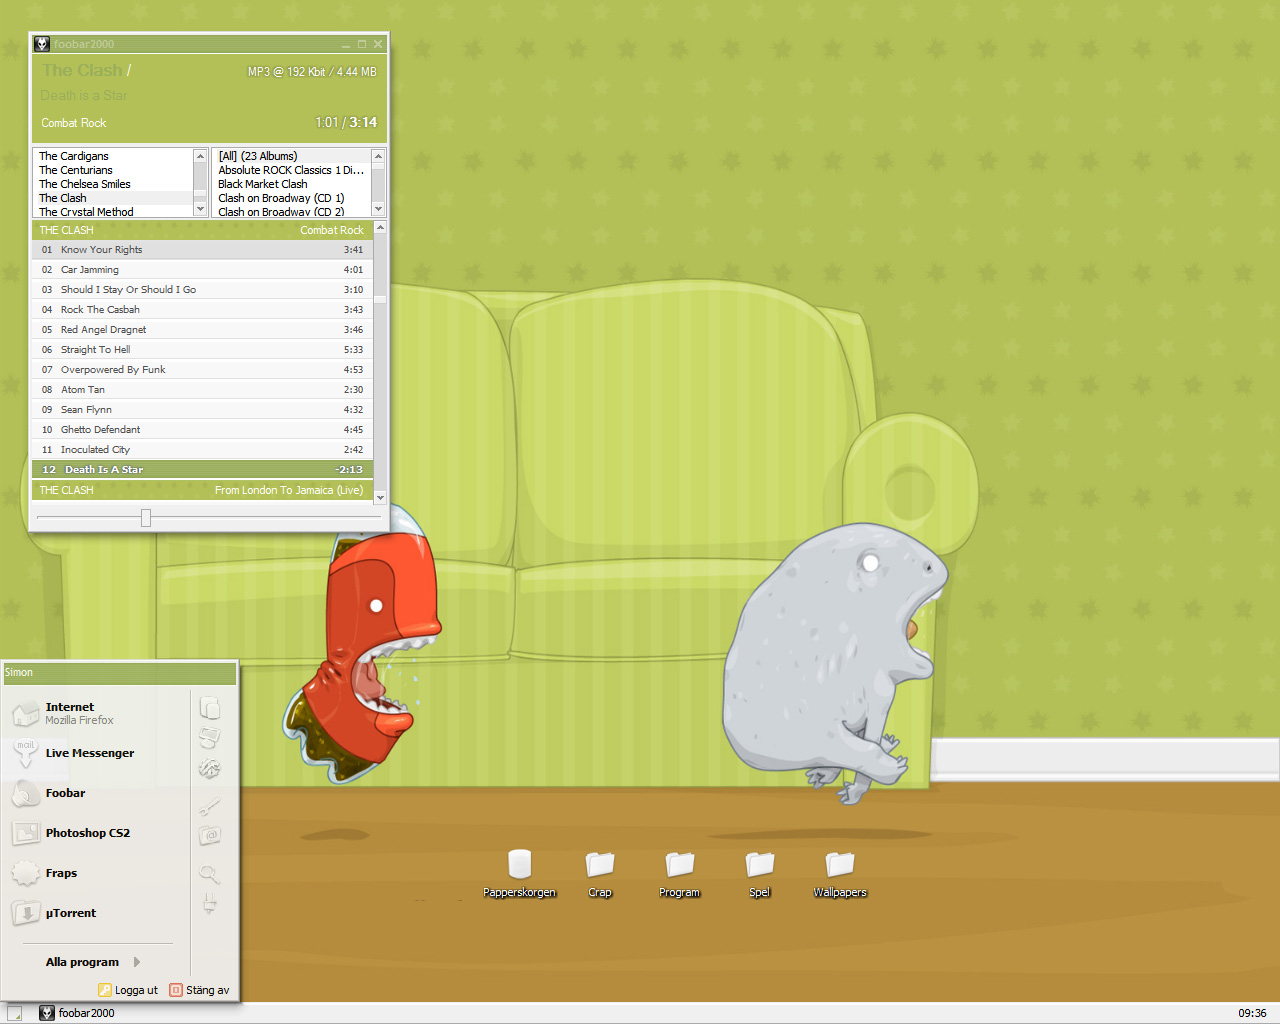The height and width of the screenshot is (1024, 1280).
Task: Select The Cardigans in artist list
Action: click(114, 156)
